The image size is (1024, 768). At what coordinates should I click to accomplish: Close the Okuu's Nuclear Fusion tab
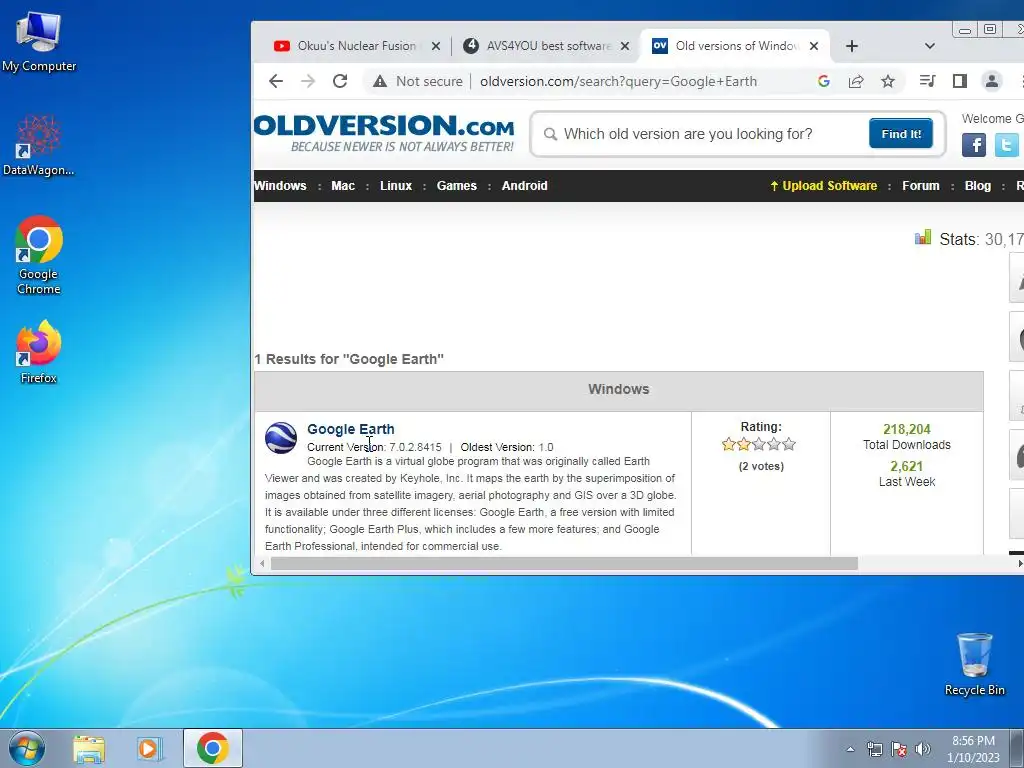click(x=436, y=46)
